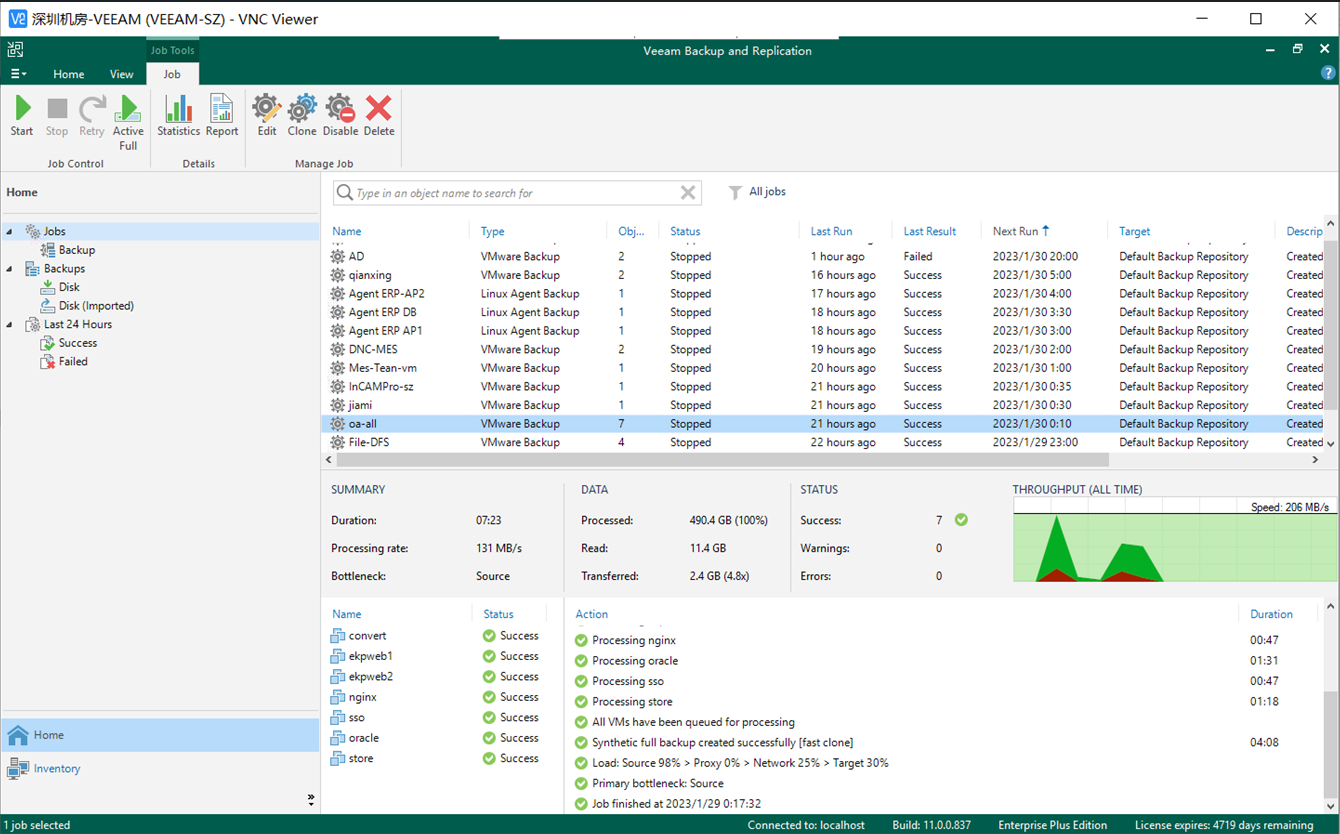This screenshot has height=834, width=1340.
Task: Switch to the View tab
Action: (121, 74)
